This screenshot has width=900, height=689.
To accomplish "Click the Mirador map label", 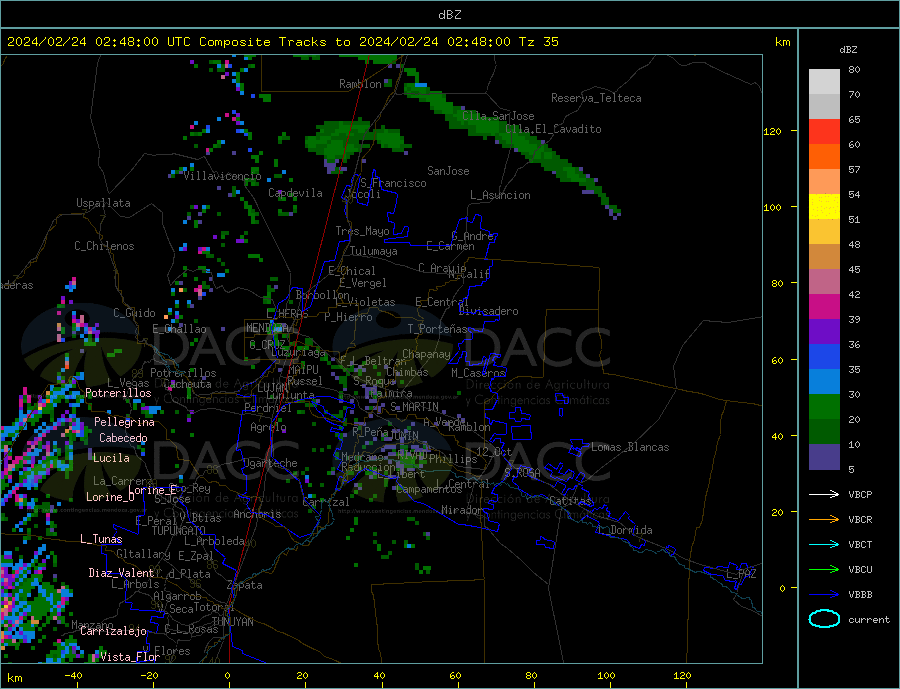I will (x=463, y=510).
